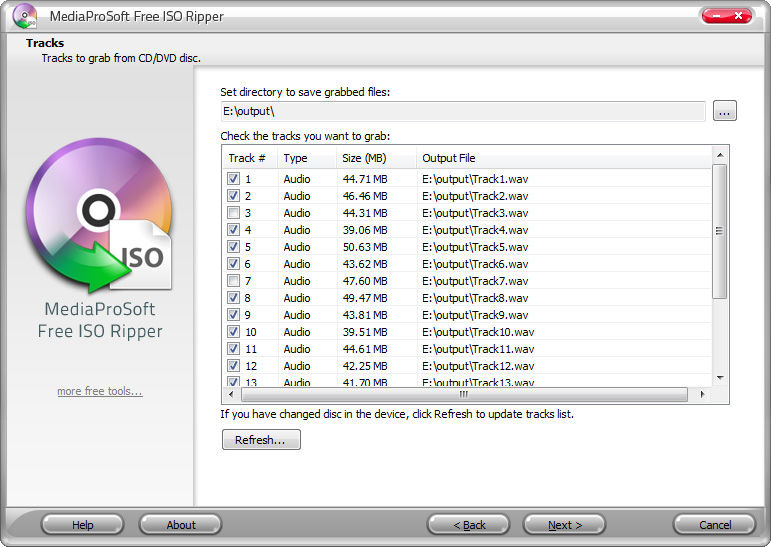The width and height of the screenshot is (771, 547).
Task: Check the track 3 checkbox
Action: point(234,213)
